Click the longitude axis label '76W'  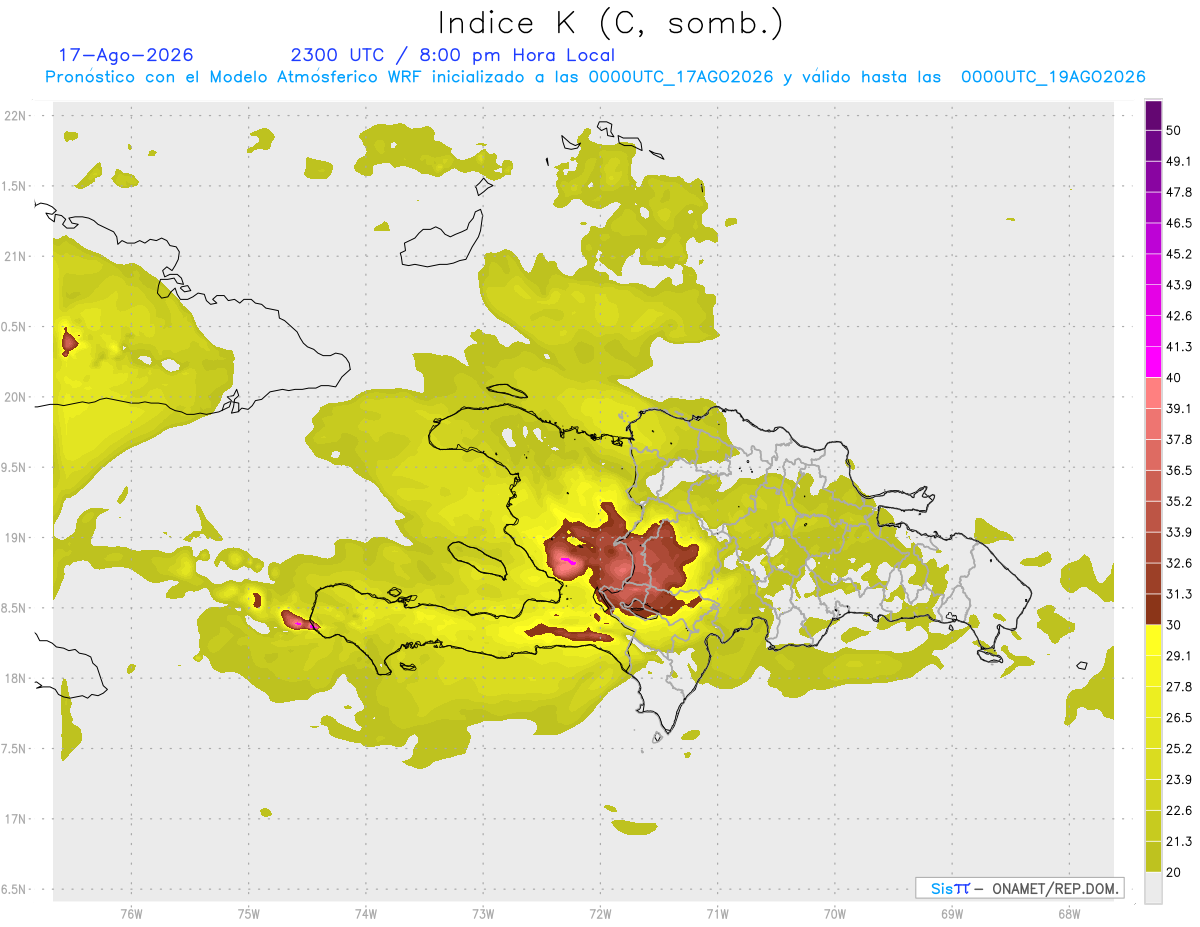tap(131, 914)
